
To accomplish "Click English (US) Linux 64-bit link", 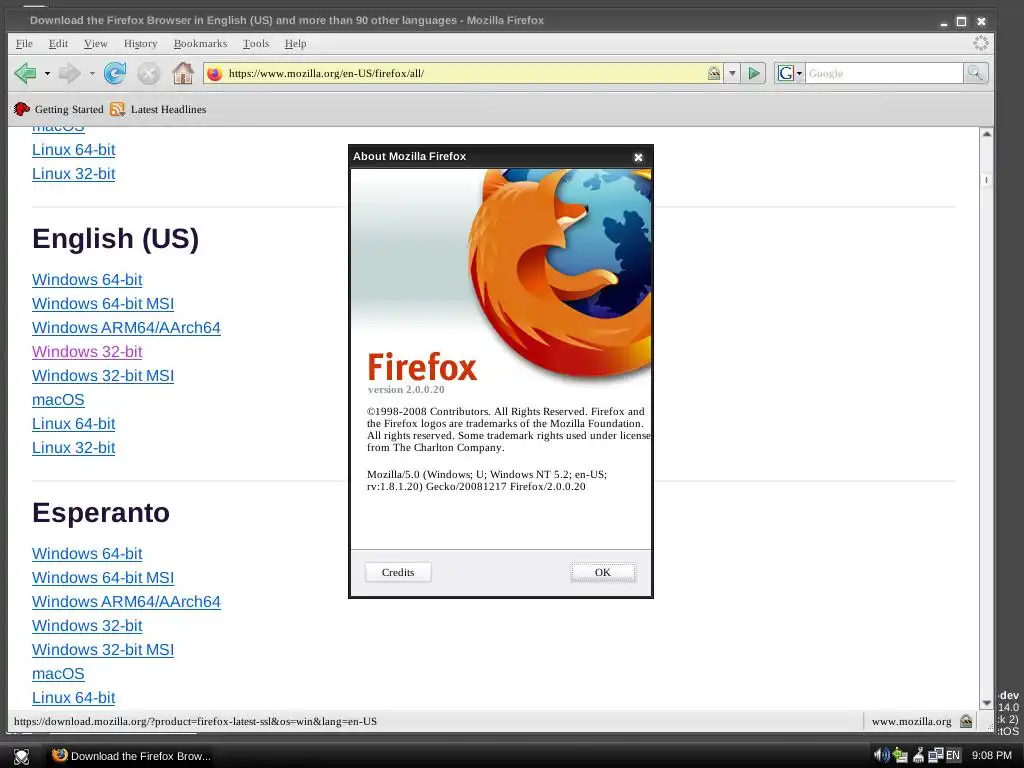I will click(74, 424).
